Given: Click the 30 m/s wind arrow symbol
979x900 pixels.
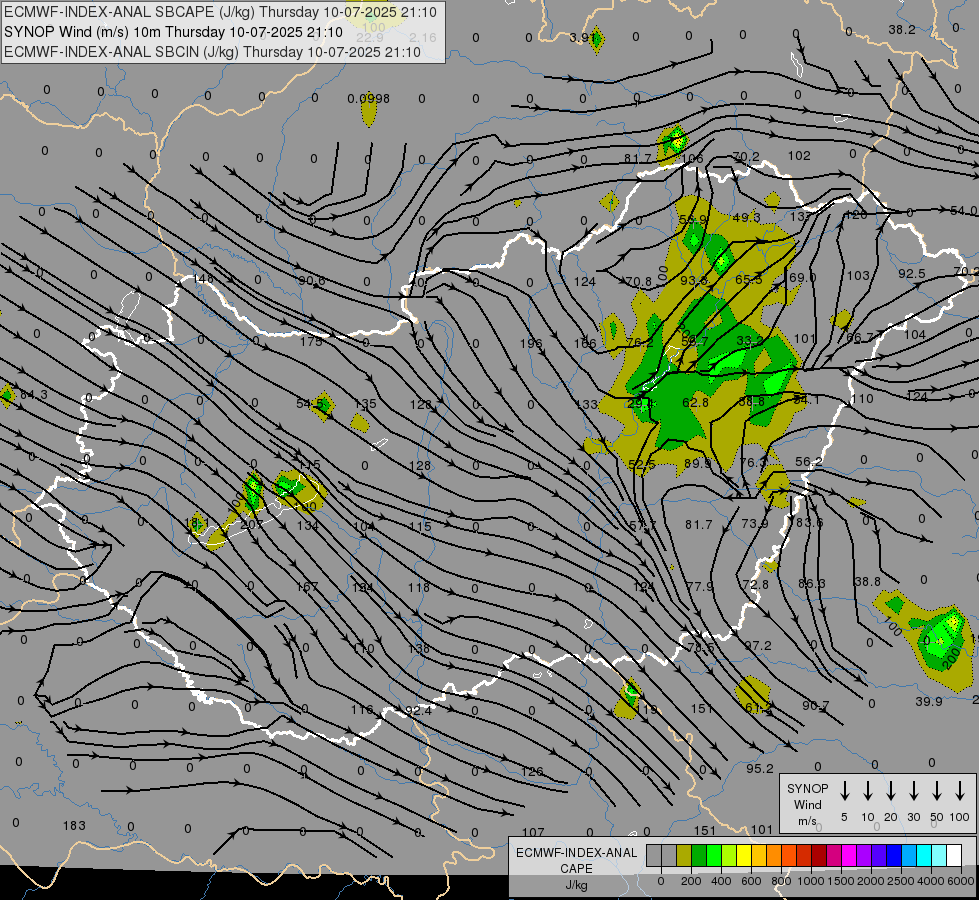Looking at the screenshot, I should 913,791.
